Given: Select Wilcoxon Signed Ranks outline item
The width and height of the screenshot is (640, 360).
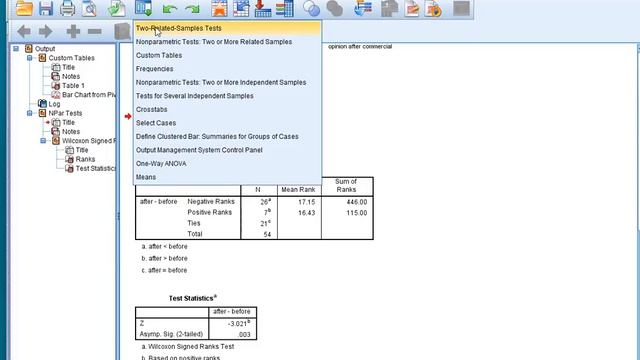Looking at the screenshot, I should pos(89,141).
